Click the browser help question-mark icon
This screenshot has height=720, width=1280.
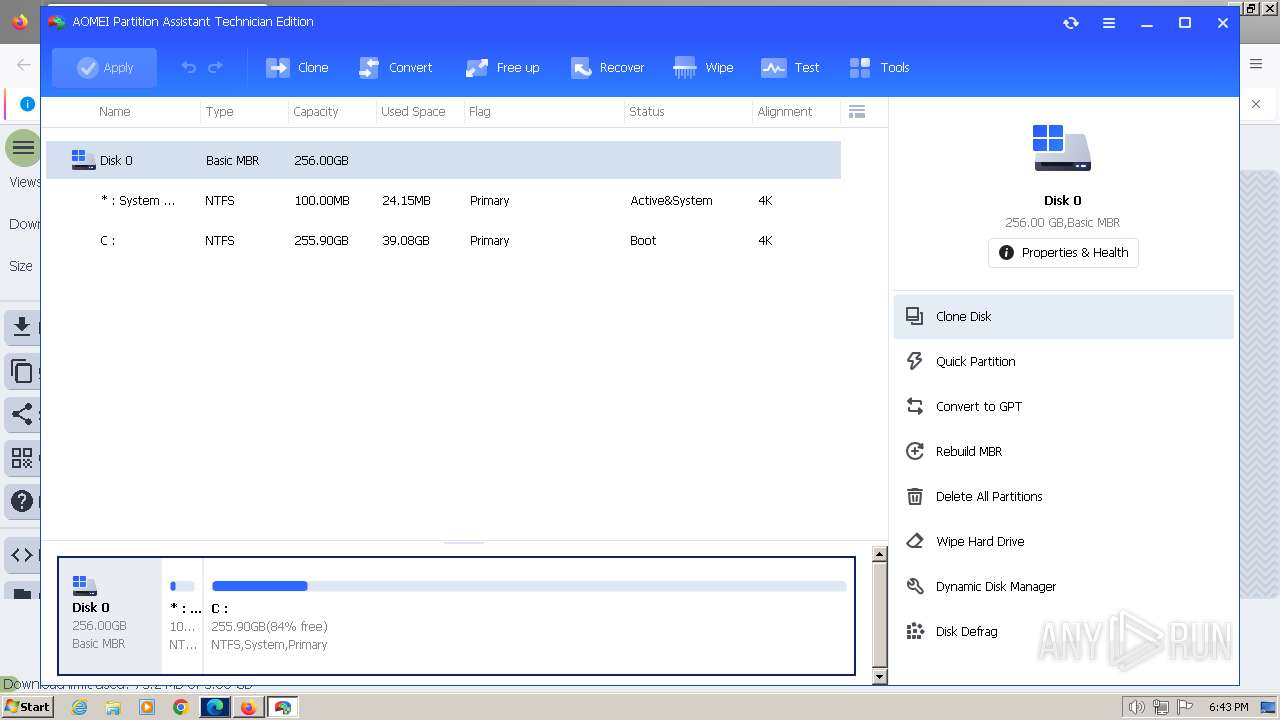tap(21, 501)
